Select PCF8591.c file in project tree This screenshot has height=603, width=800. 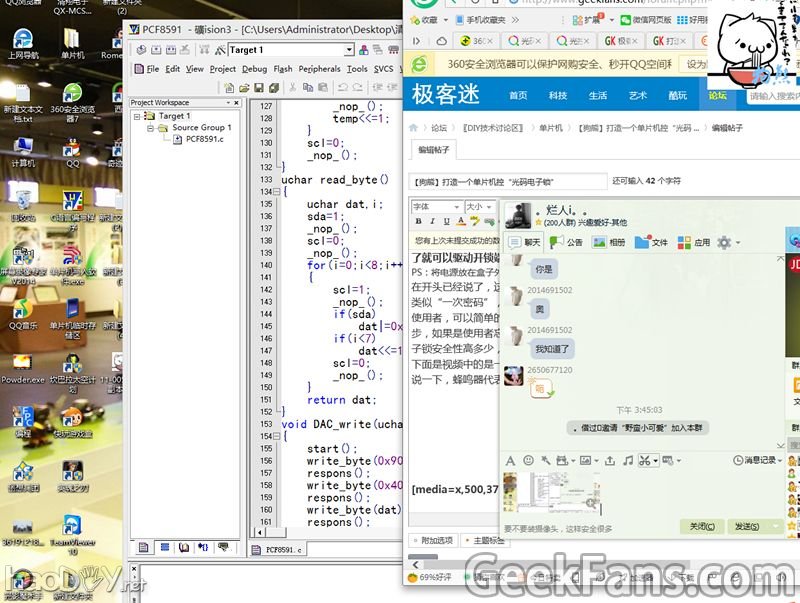(204, 139)
